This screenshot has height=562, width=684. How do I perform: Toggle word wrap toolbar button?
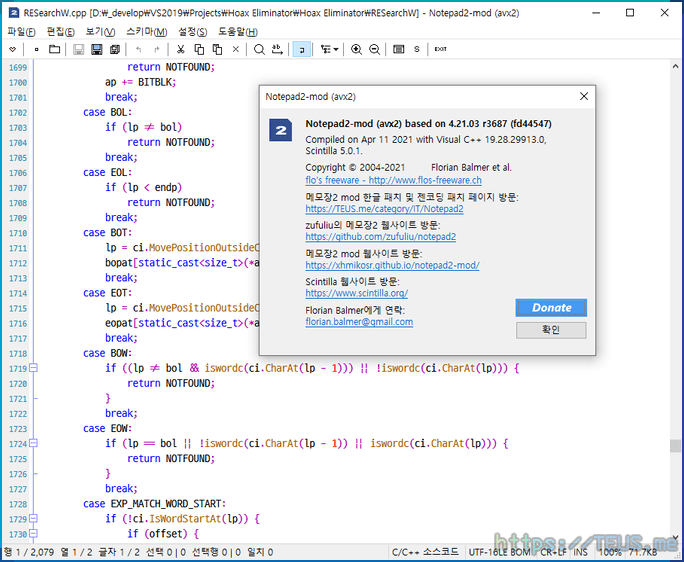point(302,49)
